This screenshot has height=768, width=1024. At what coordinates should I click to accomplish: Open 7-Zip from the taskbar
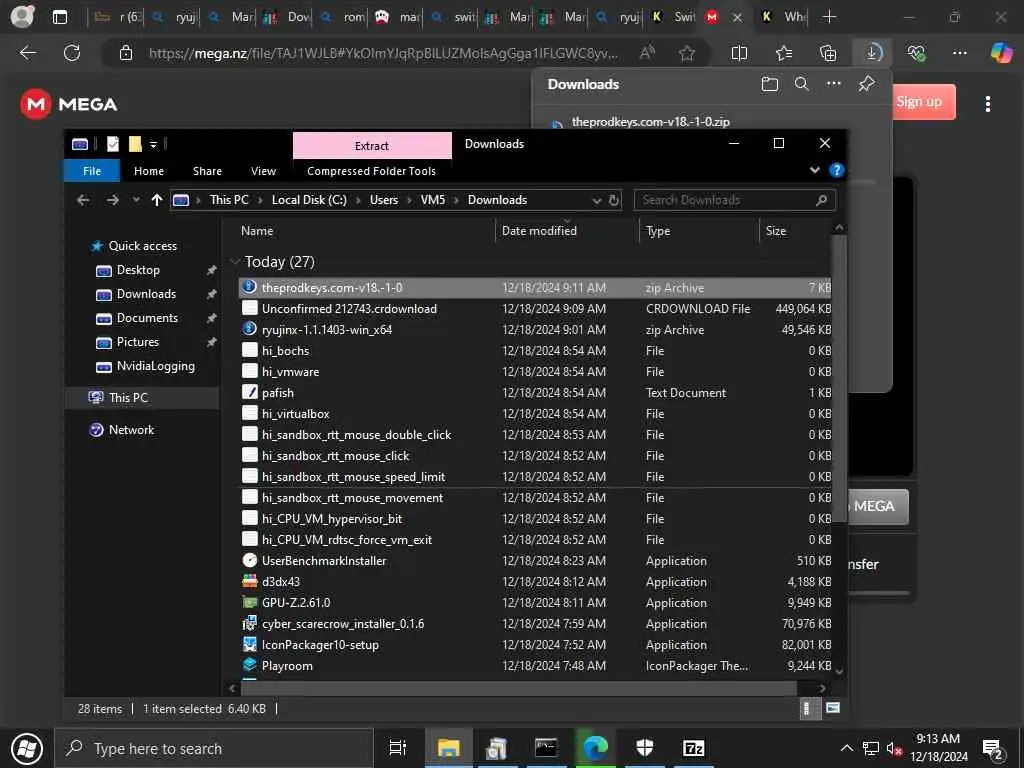click(x=693, y=748)
